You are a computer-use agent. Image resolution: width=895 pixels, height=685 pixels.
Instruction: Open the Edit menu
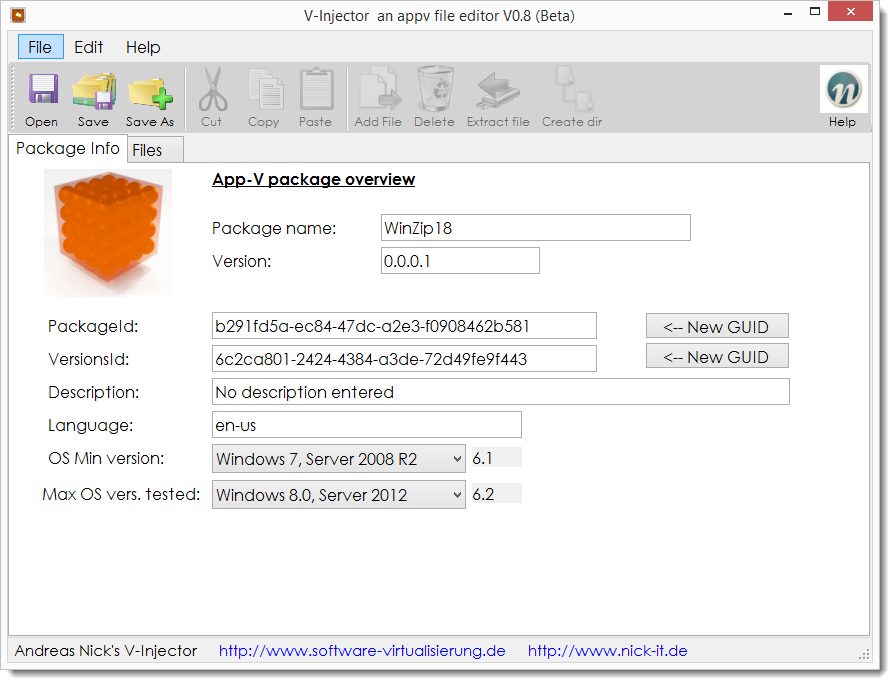coord(88,47)
